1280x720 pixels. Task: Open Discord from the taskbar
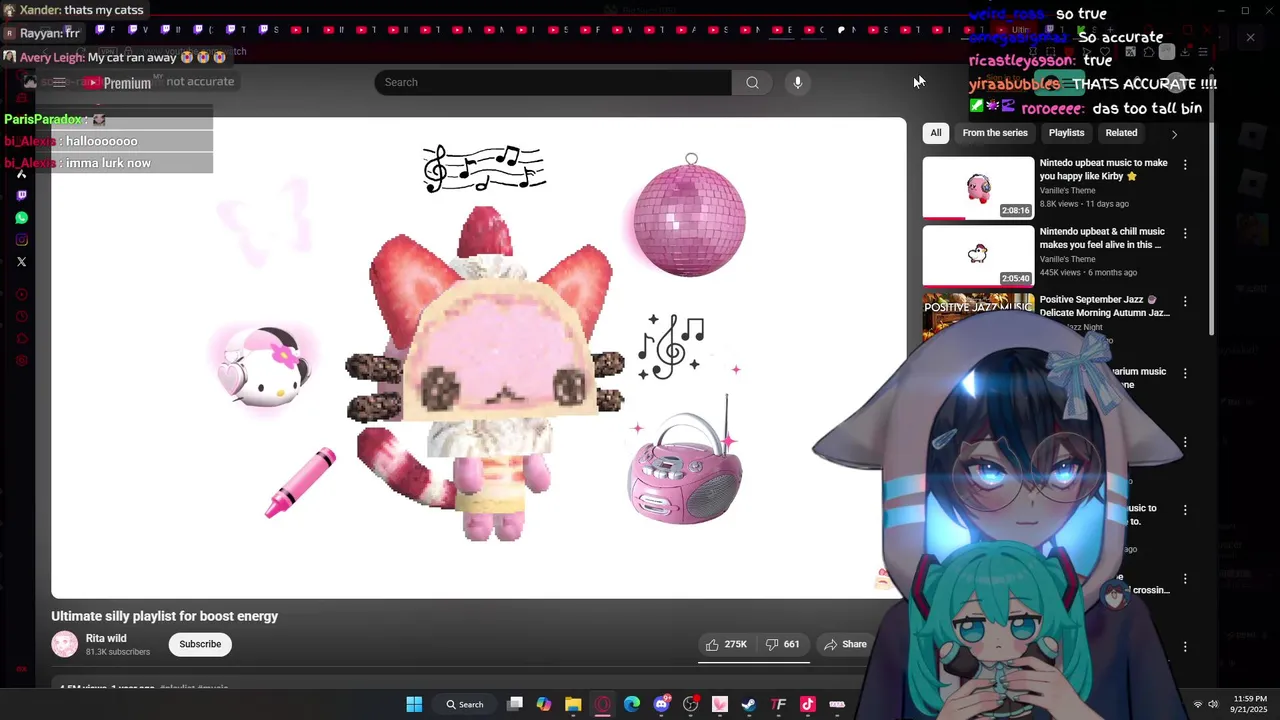click(661, 704)
